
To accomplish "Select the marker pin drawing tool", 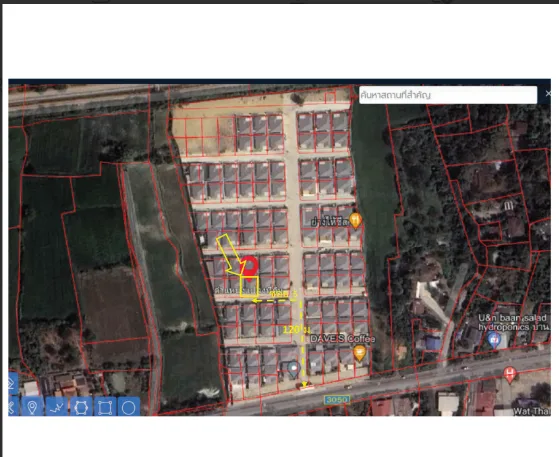I will pos(32,407).
